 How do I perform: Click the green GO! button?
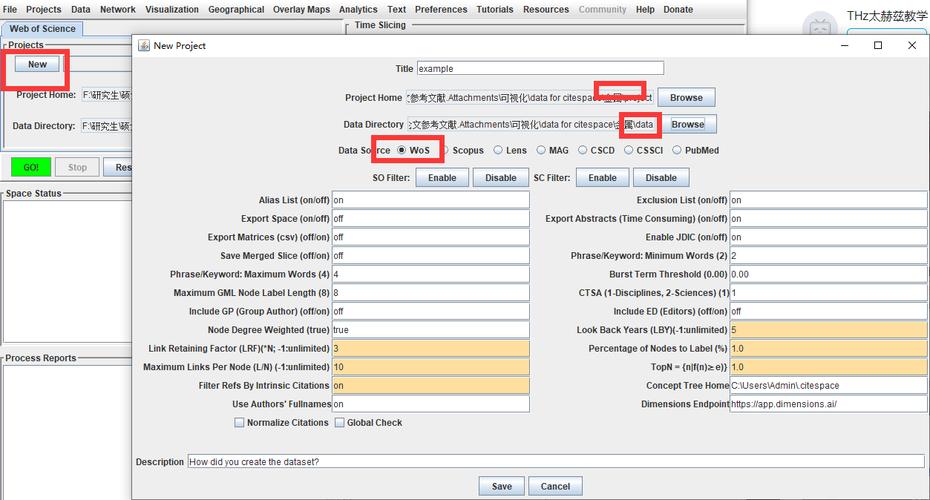pos(31,167)
